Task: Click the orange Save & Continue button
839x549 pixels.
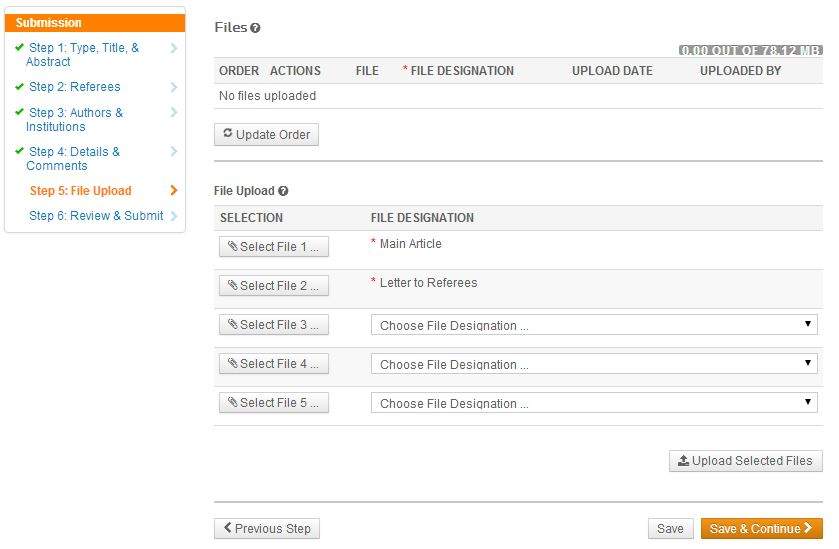Action: (x=761, y=529)
